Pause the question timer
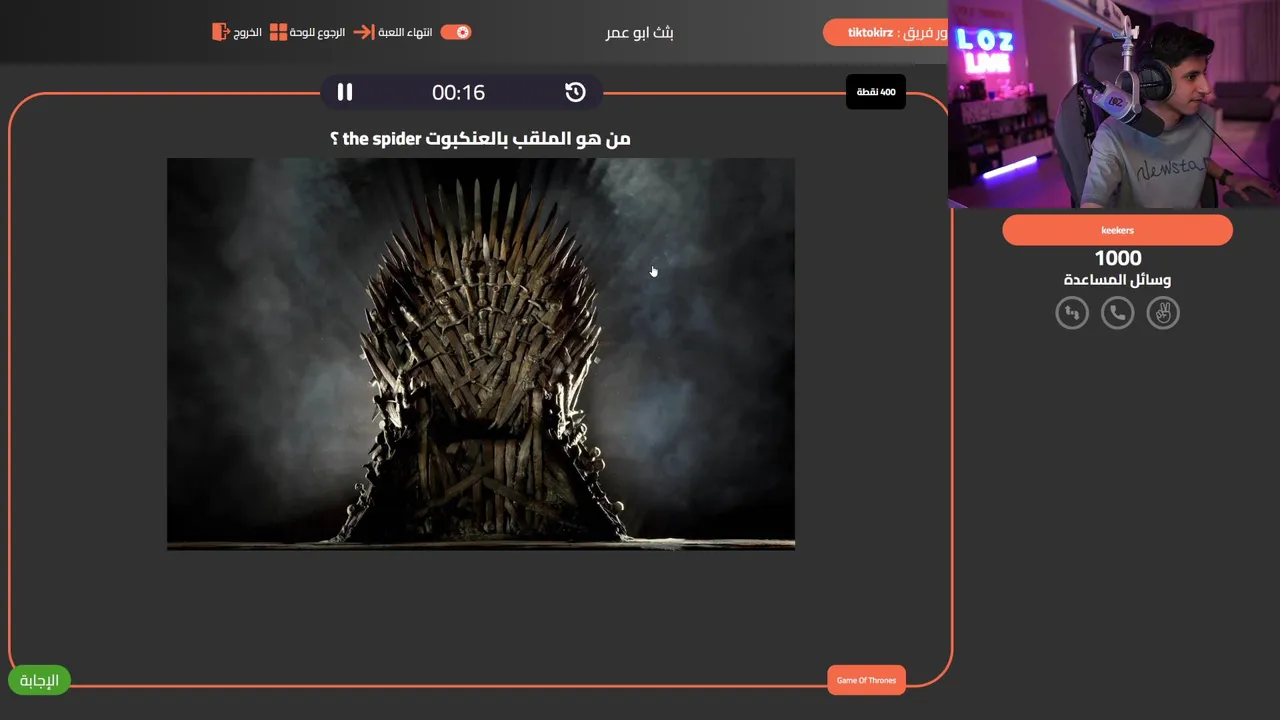This screenshot has height=720, width=1280. [x=345, y=92]
